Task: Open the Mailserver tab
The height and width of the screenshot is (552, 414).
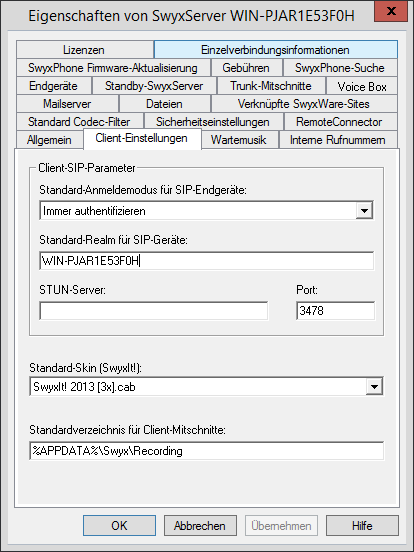Action: coord(67,104)
